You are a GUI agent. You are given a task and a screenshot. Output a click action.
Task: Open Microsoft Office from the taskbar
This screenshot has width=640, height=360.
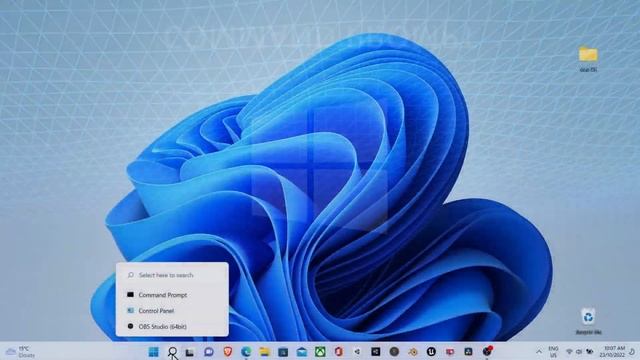[x=338, y=352]
